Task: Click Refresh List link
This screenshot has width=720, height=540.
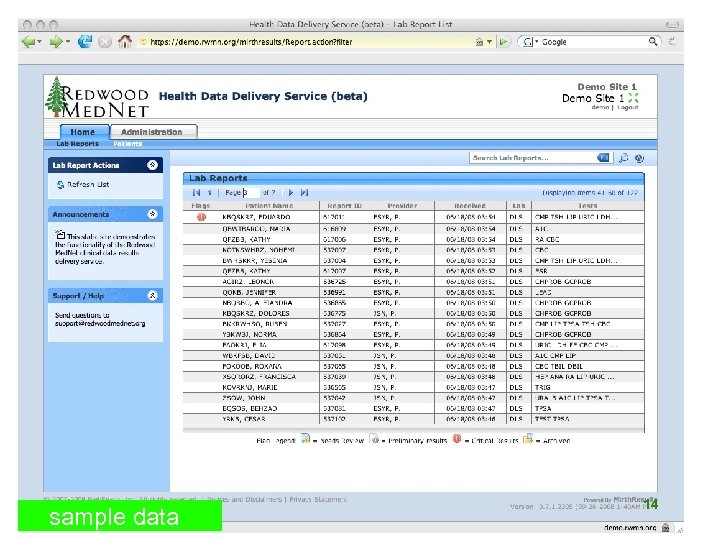Action: click(88, 184)
